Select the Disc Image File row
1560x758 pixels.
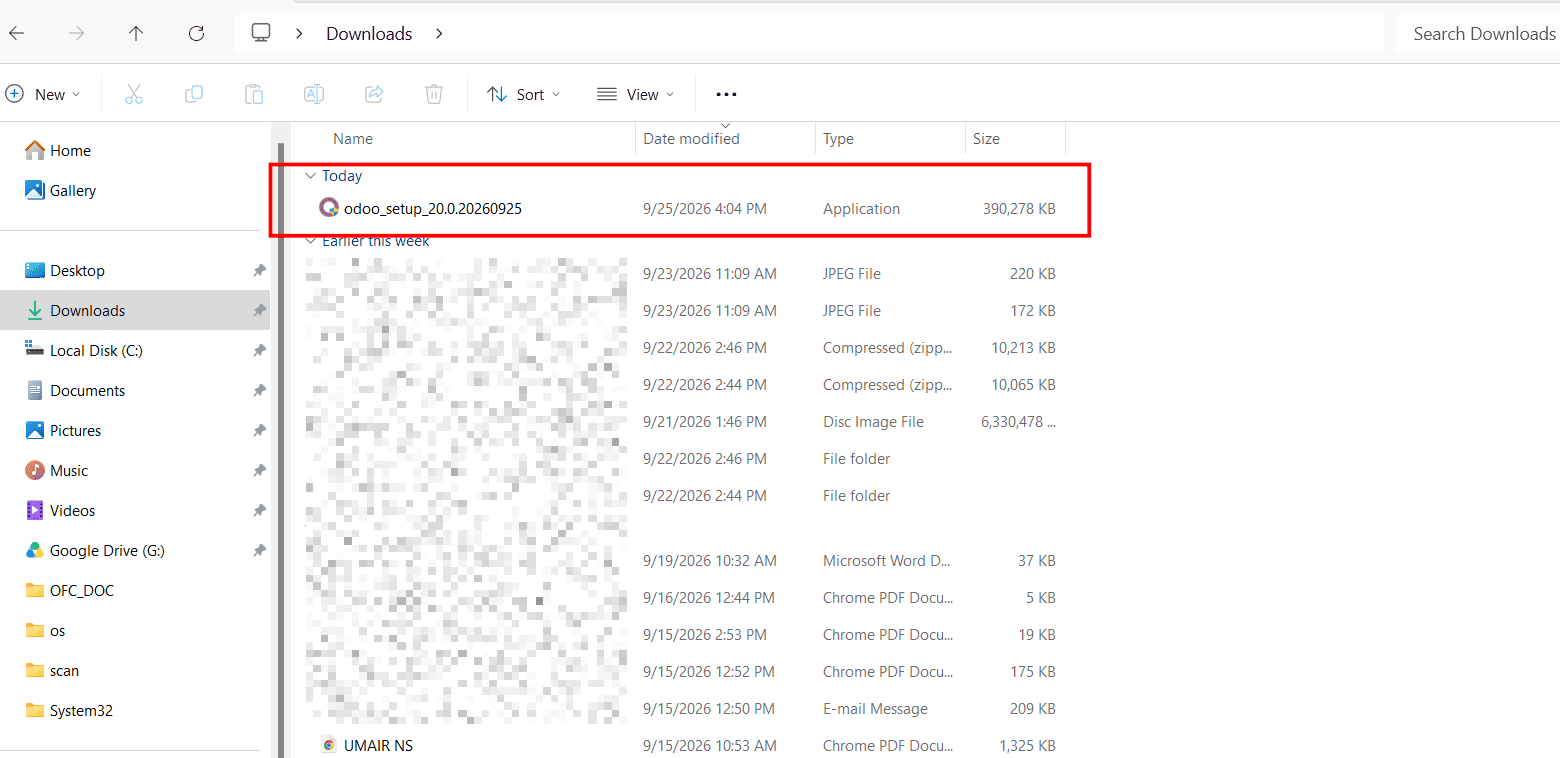click(x=683, y=422)
